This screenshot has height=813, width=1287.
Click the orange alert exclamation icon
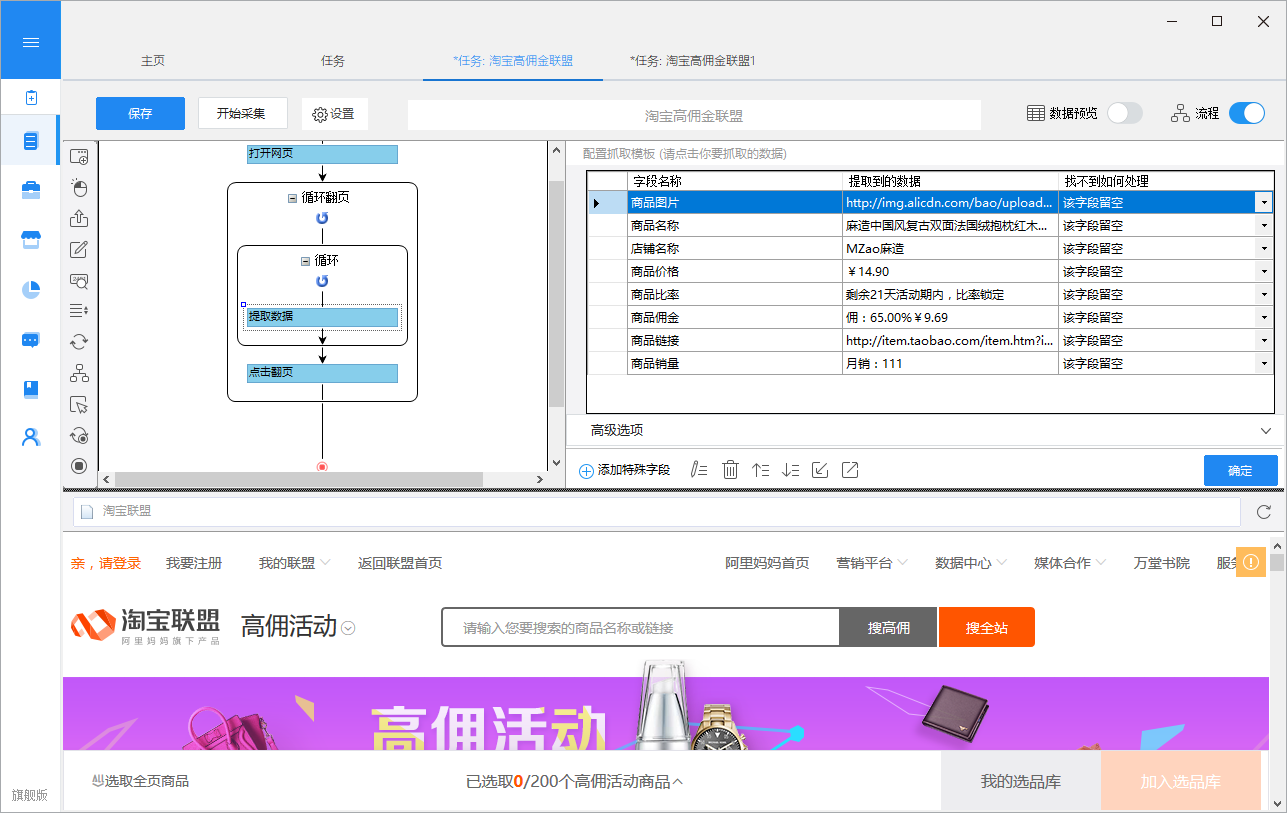[x=1251, y=563]
